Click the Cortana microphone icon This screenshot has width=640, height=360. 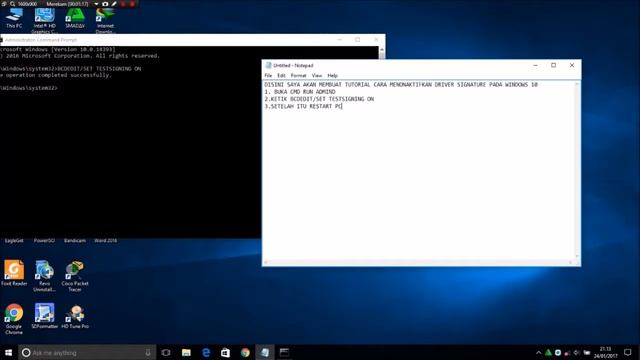click(148, 353)
